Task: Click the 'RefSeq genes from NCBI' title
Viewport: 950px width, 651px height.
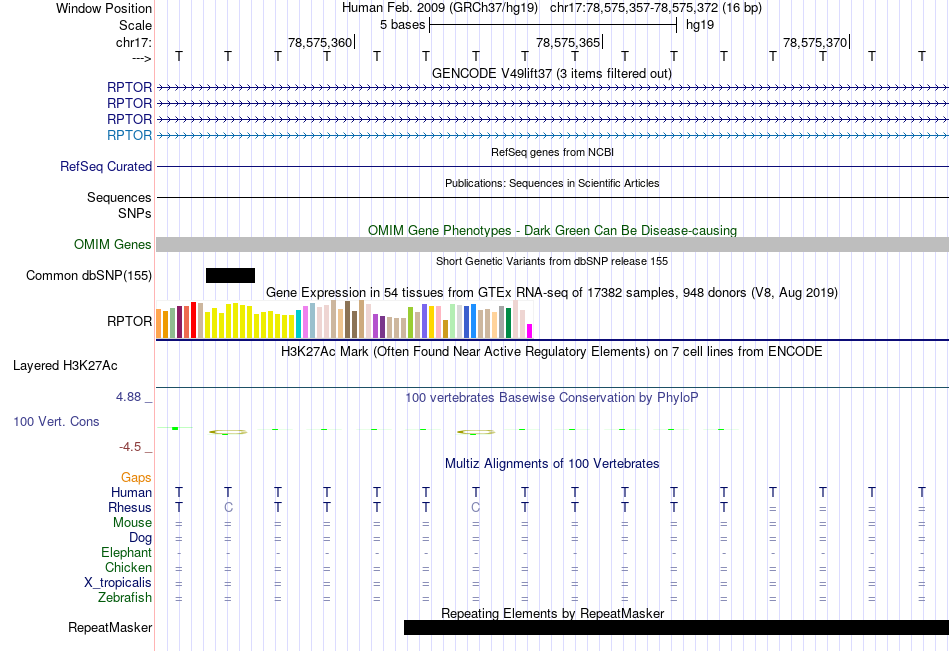Action: click(x=552, y=152)
